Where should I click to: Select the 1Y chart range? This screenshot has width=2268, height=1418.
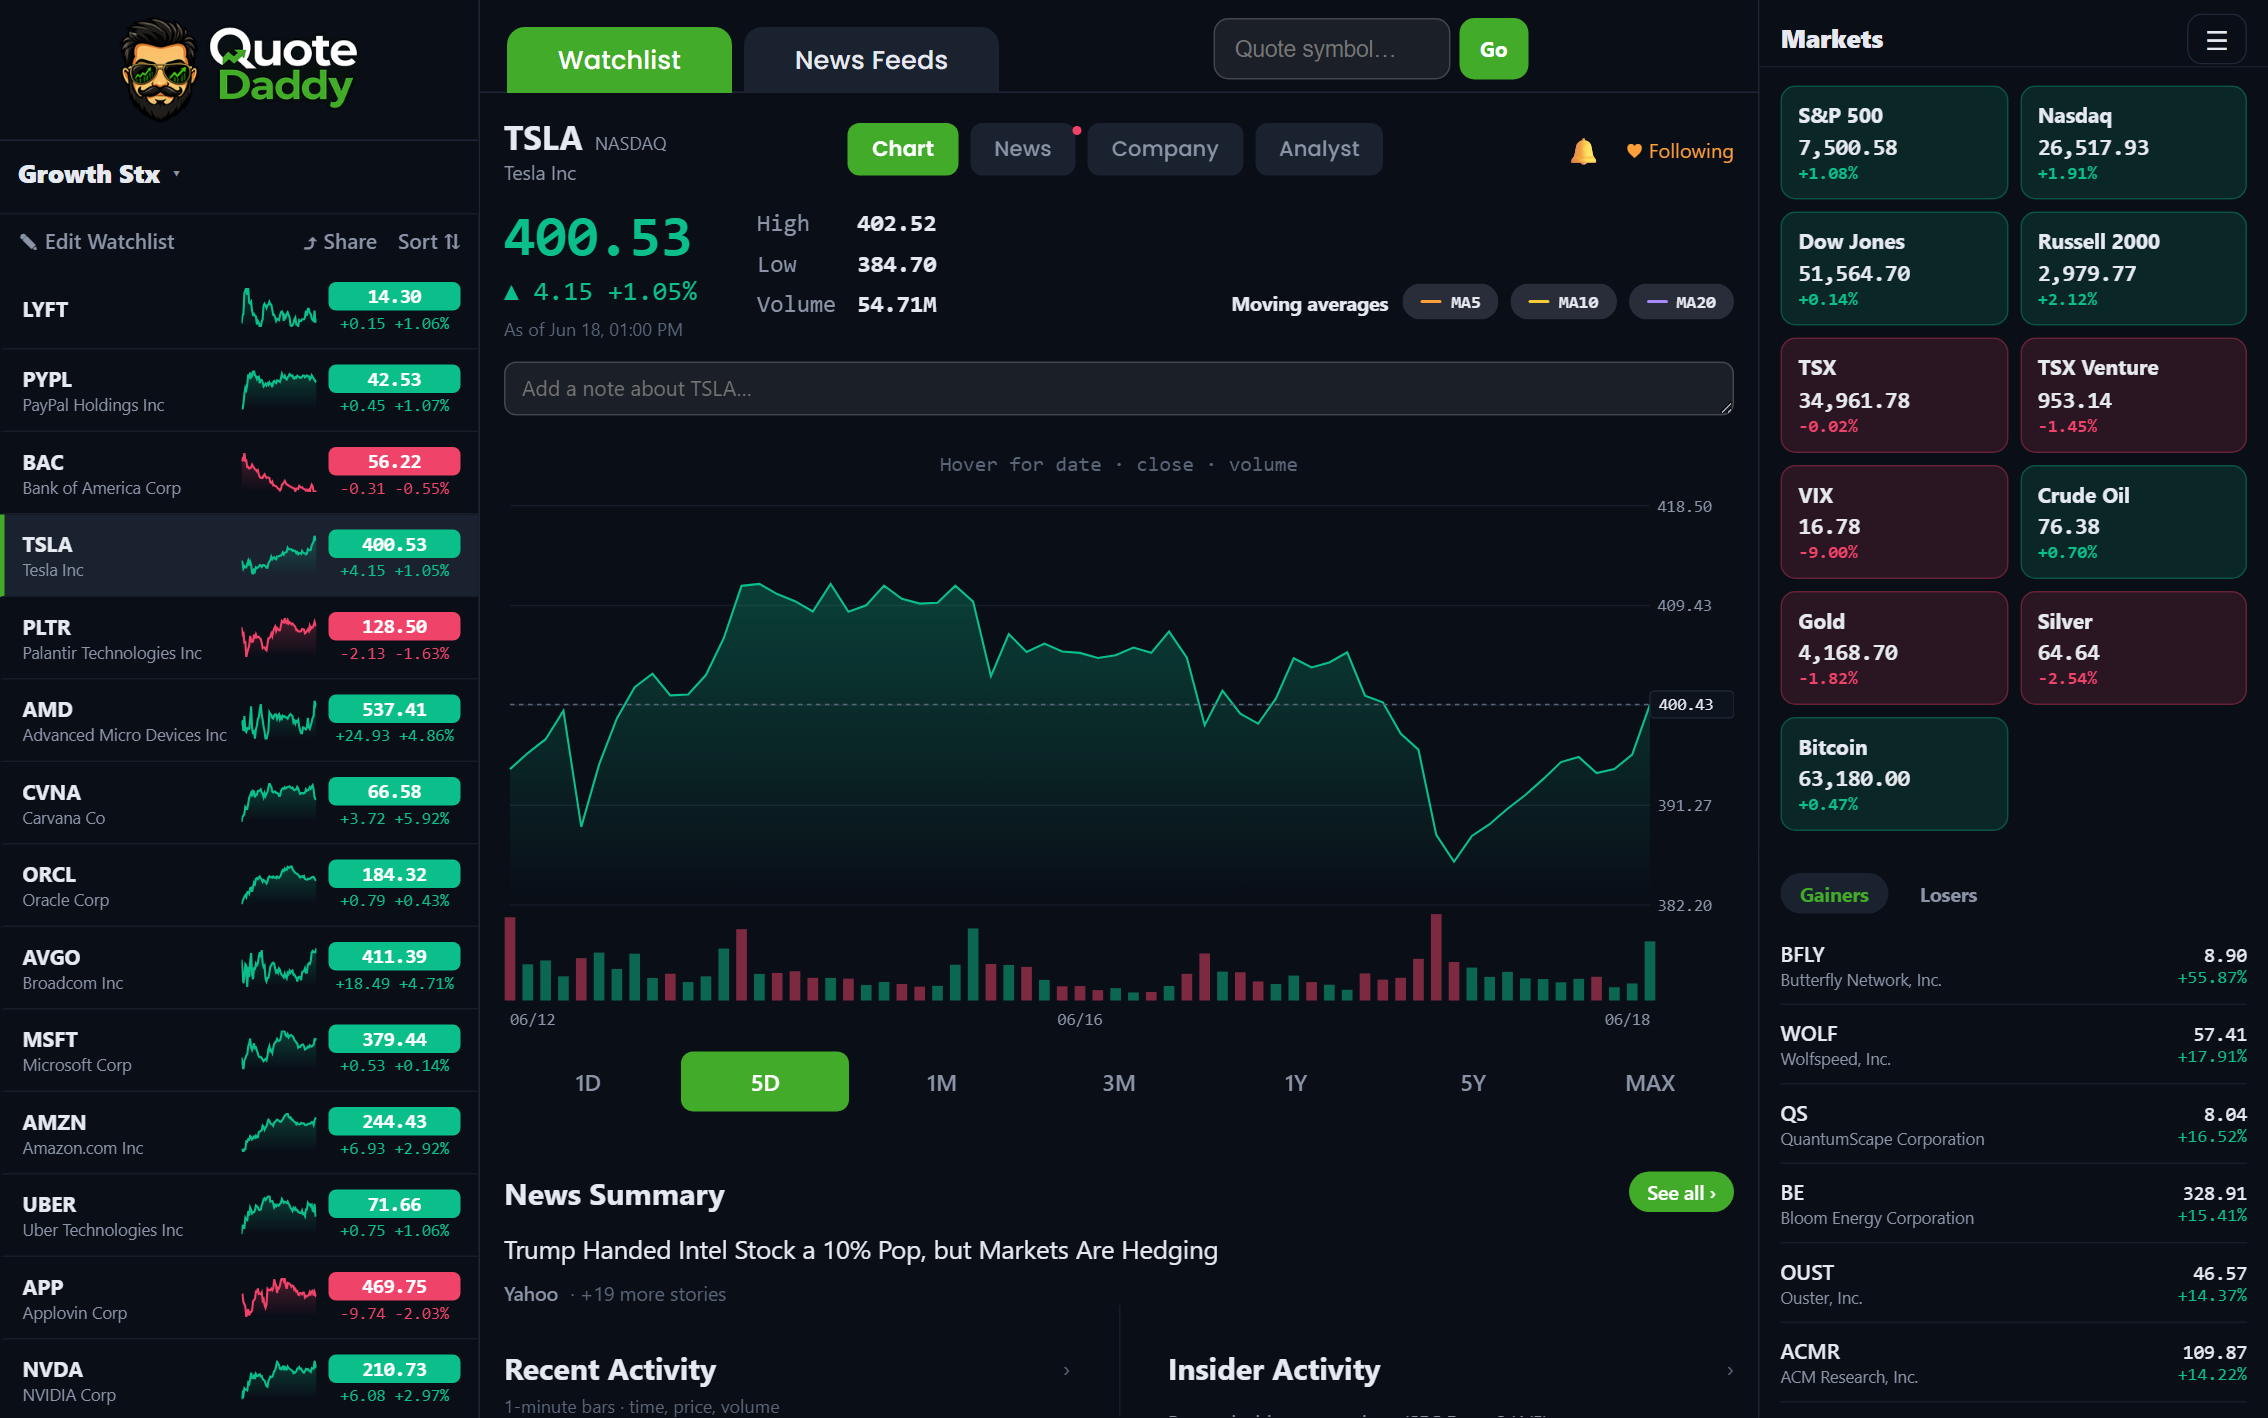(x=1296, y=1082)
